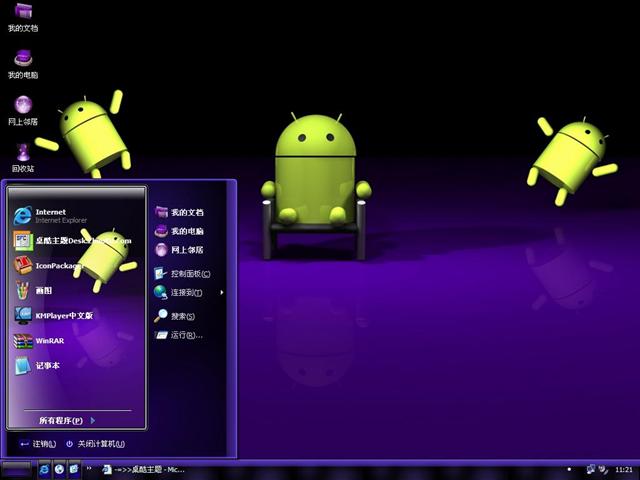The image size is (640, 480).
Task: Click the tray icon beside the clock
Action: point(604,469)
